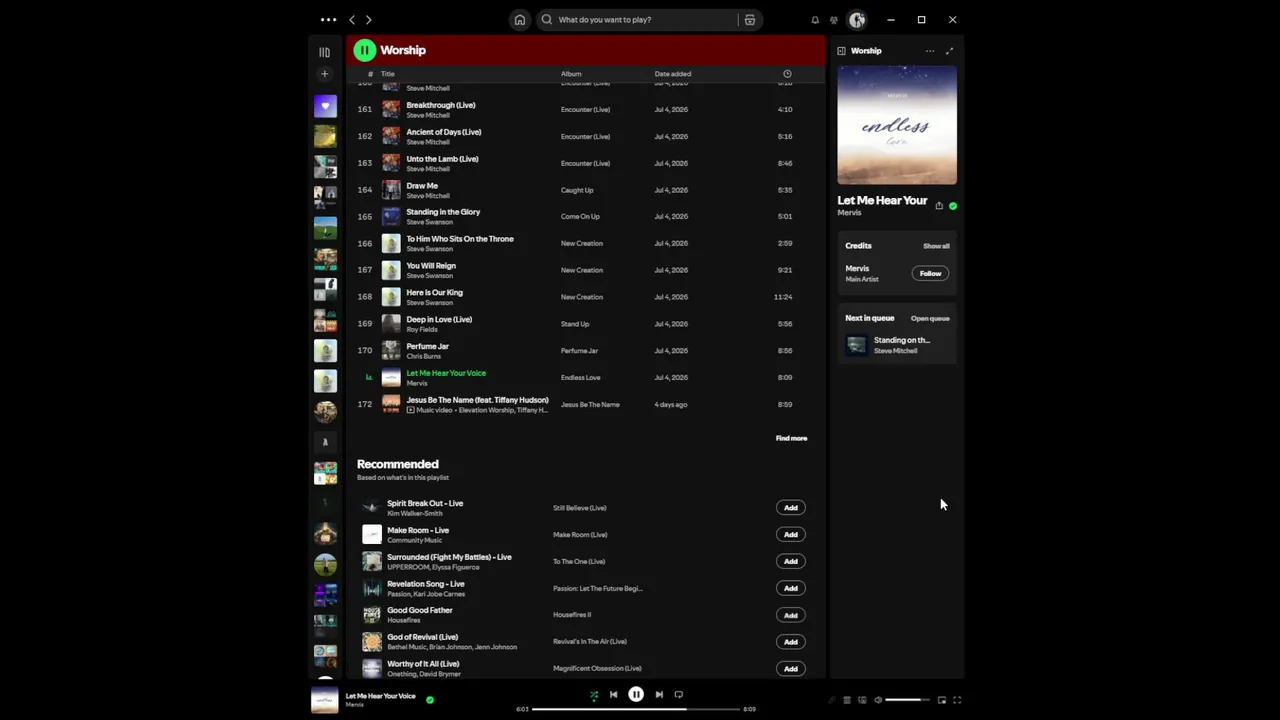Viewport: 1280px width, 720px height.
Task: Collapse Your Library sidebar
Action: point(324,52)
